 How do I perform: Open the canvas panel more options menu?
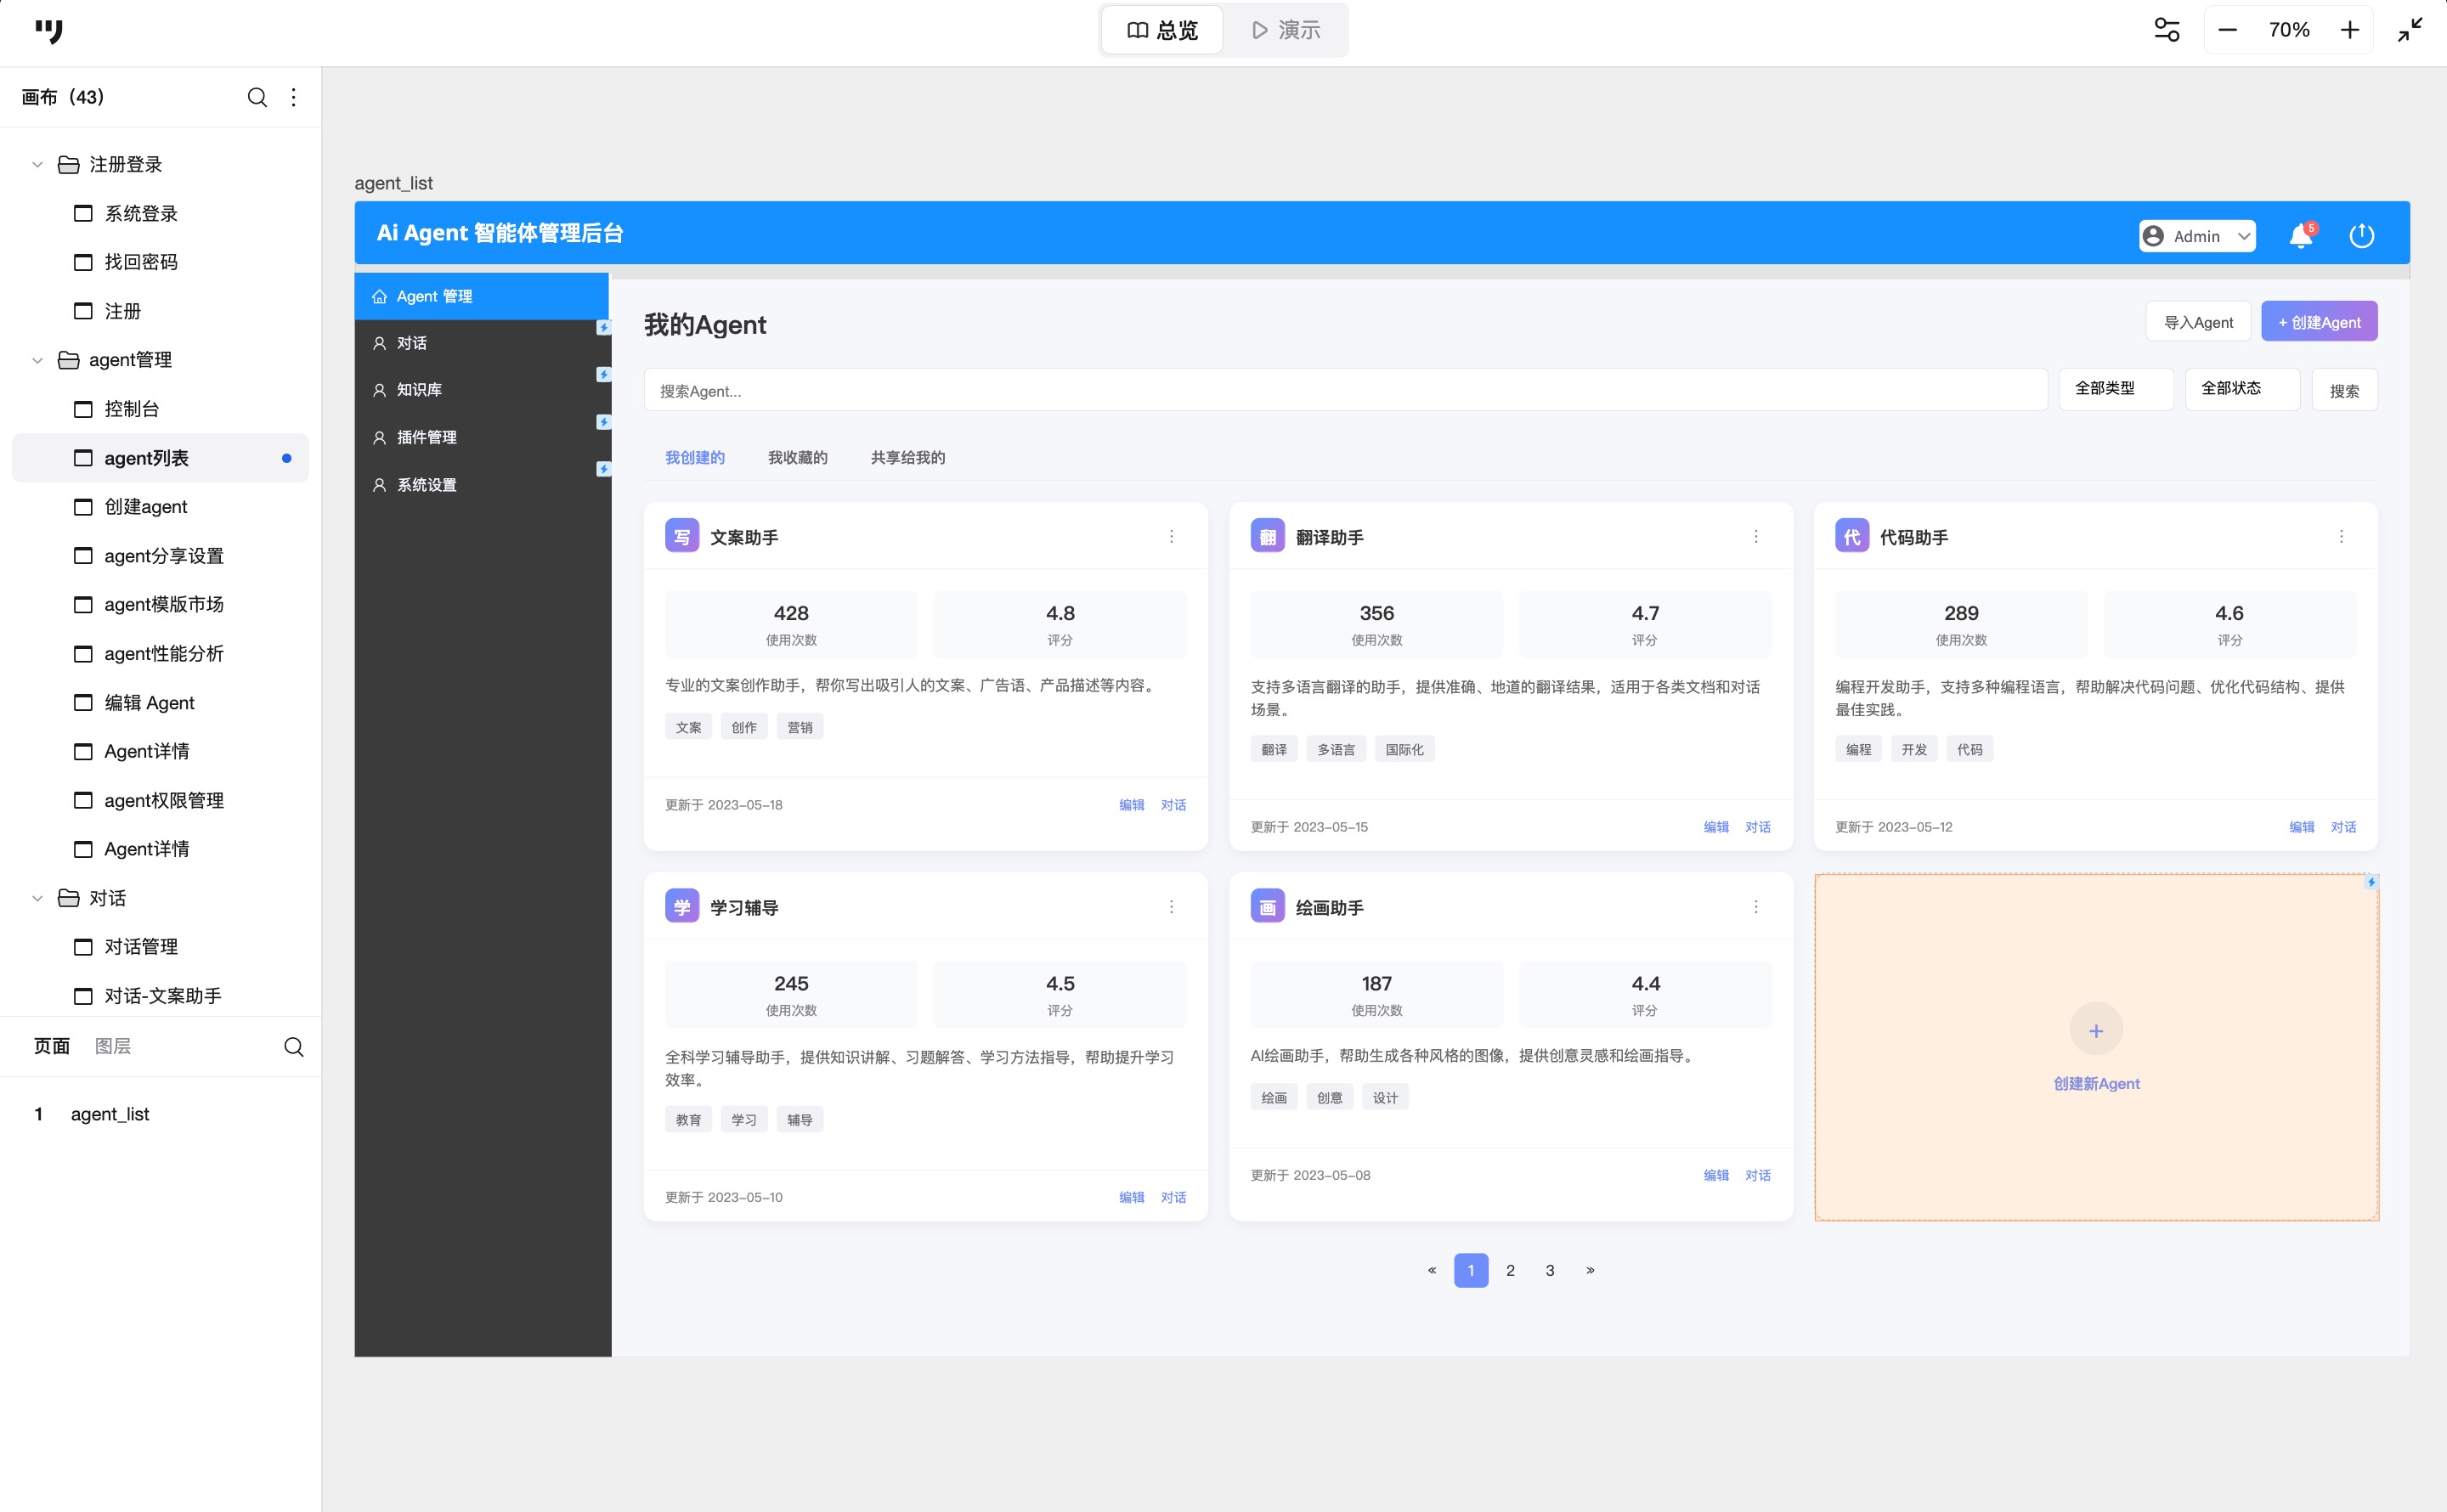tap(293, 97)
